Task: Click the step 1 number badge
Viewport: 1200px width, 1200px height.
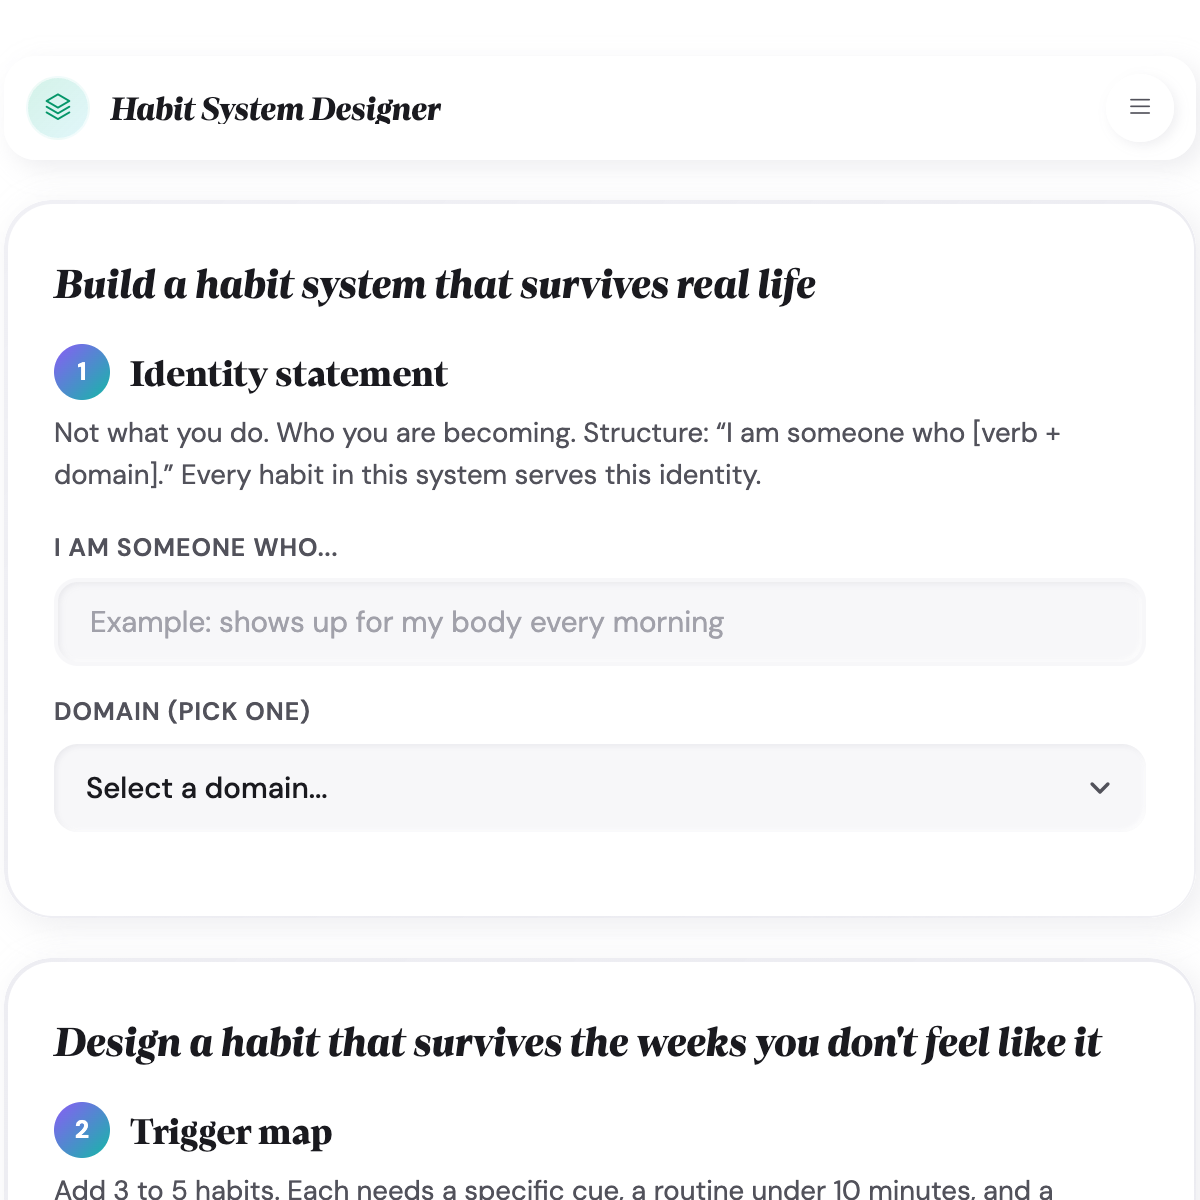Action: (x=82, y=372)
